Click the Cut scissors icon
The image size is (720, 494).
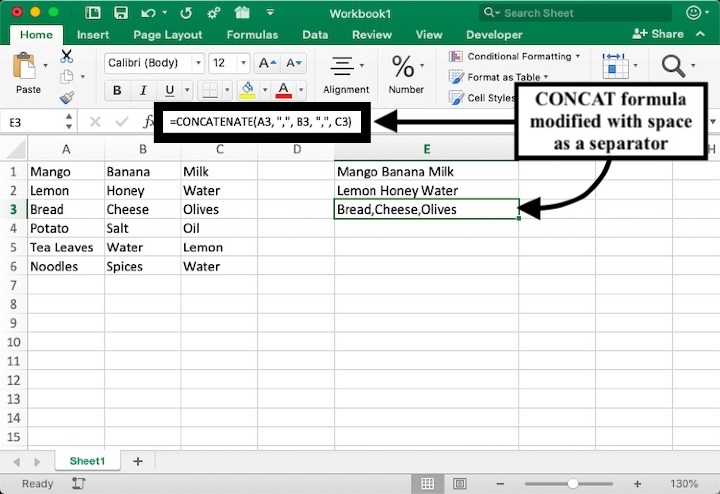click(67, 56)
